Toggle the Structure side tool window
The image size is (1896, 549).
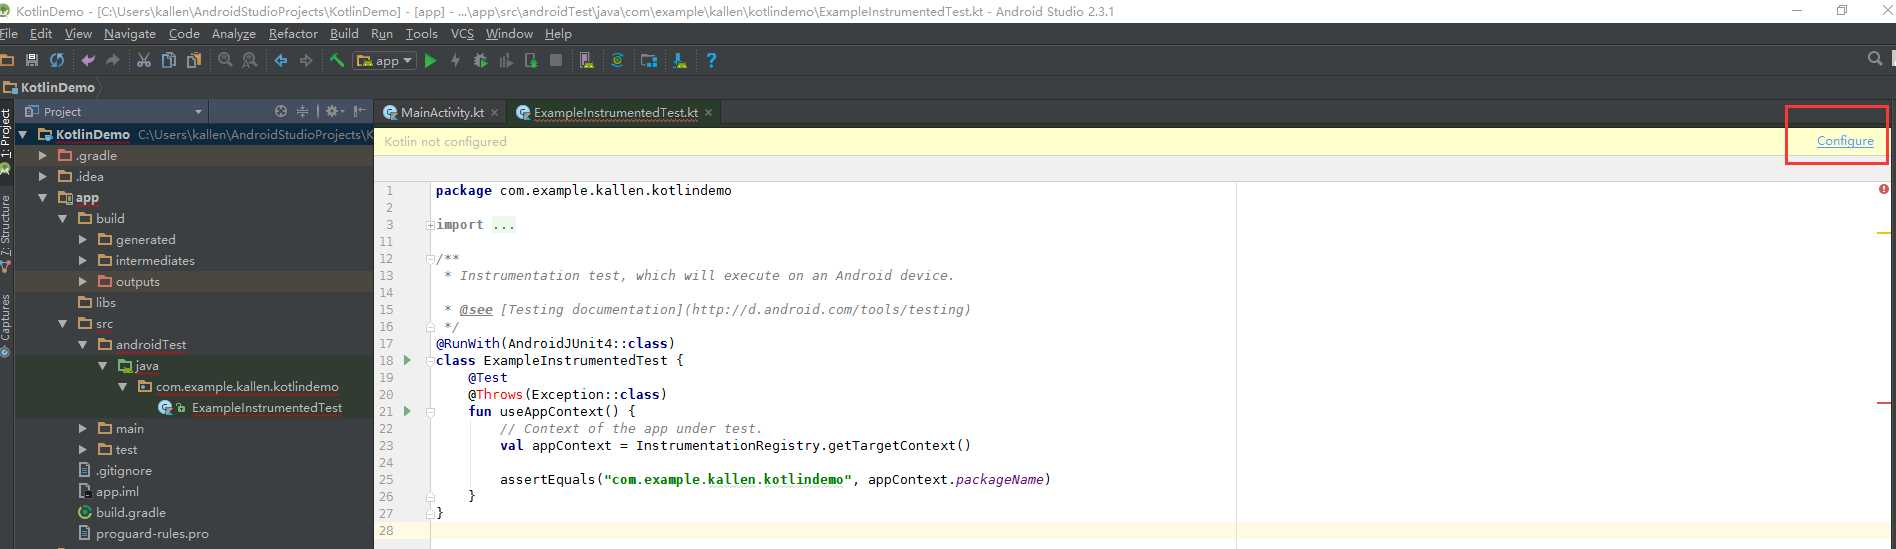pyautogui.click(x=6, y=228)
